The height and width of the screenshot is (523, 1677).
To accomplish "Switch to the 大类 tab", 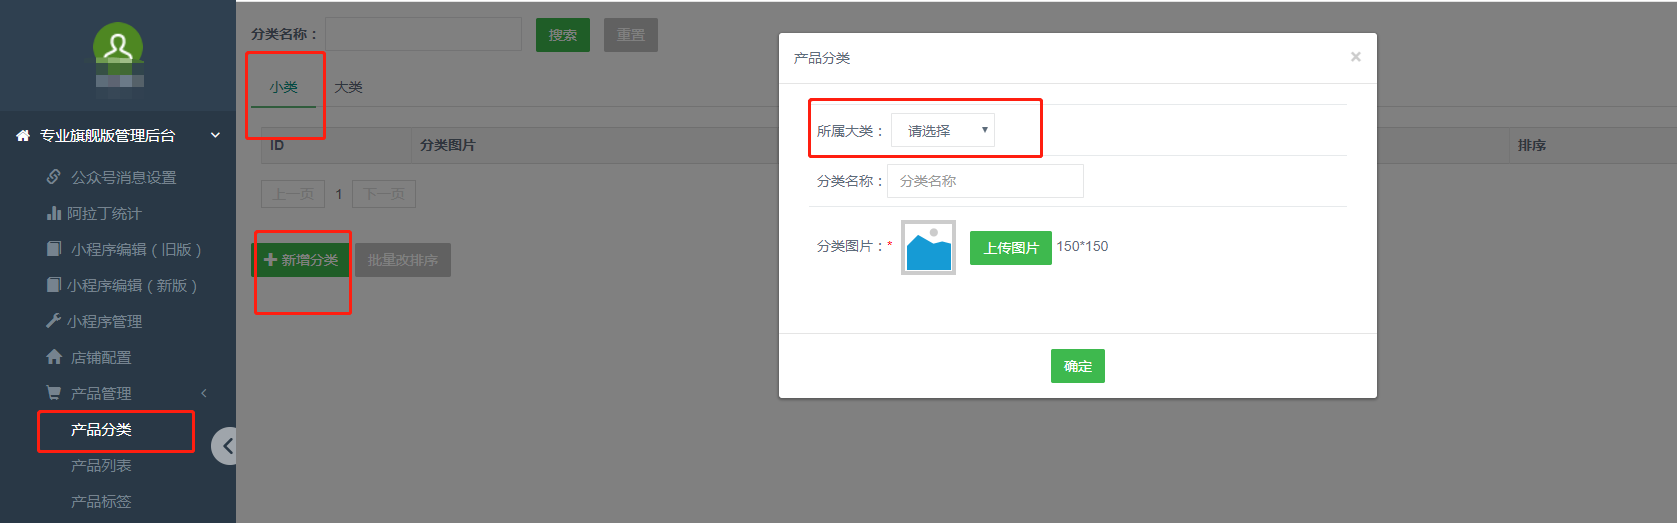I will [348, 88].
